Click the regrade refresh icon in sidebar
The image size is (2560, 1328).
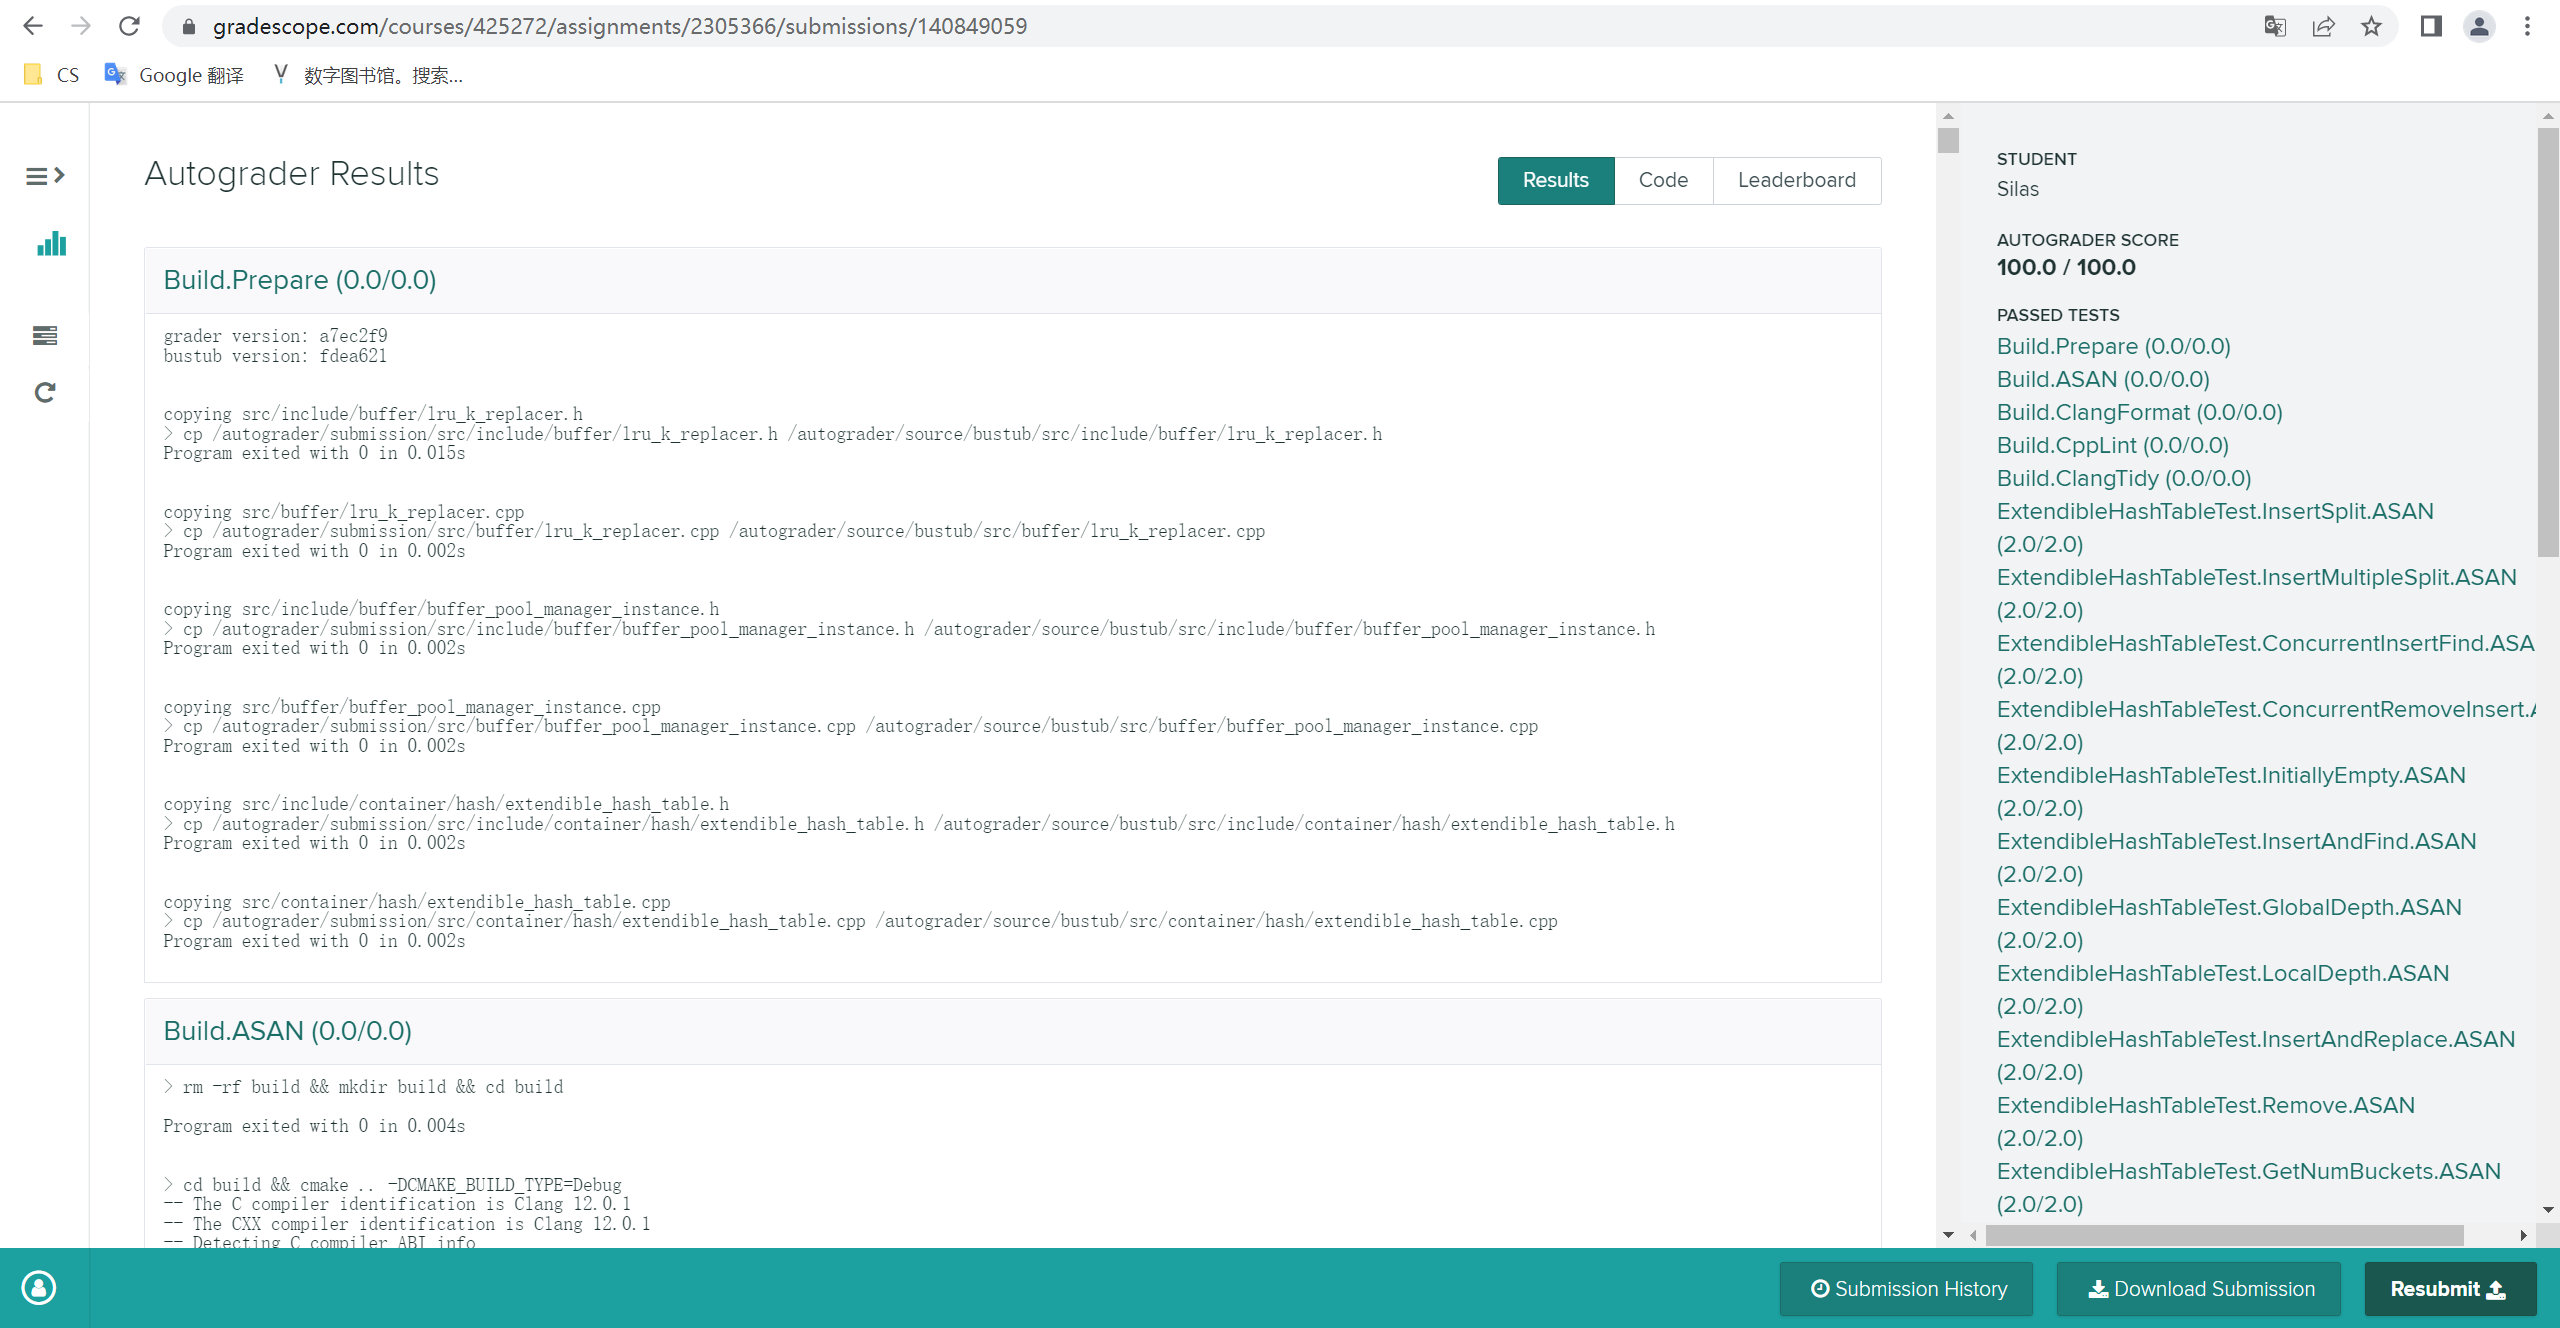coord(45,391)
